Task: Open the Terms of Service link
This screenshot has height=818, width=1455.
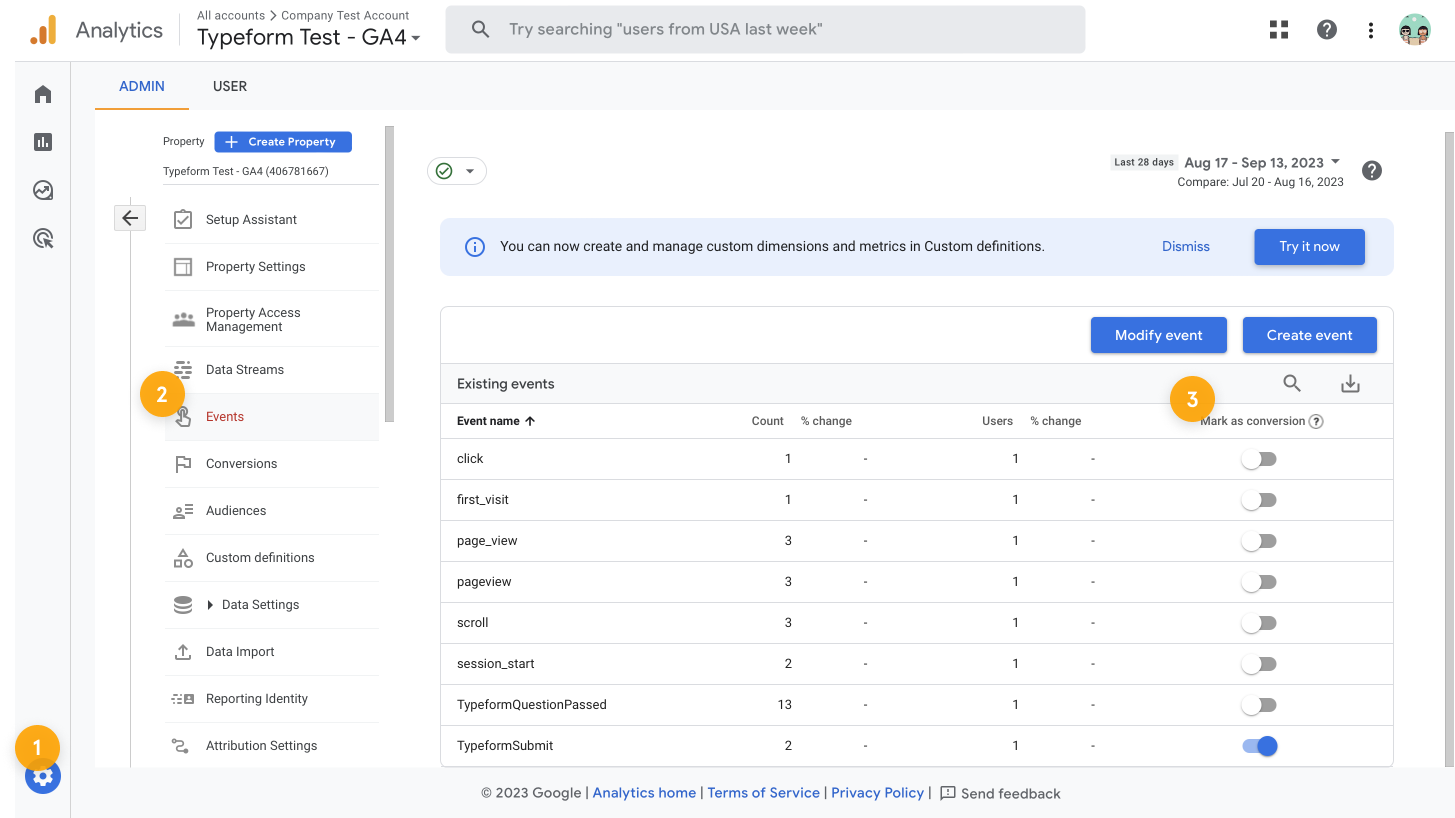Action: [764, 793]
